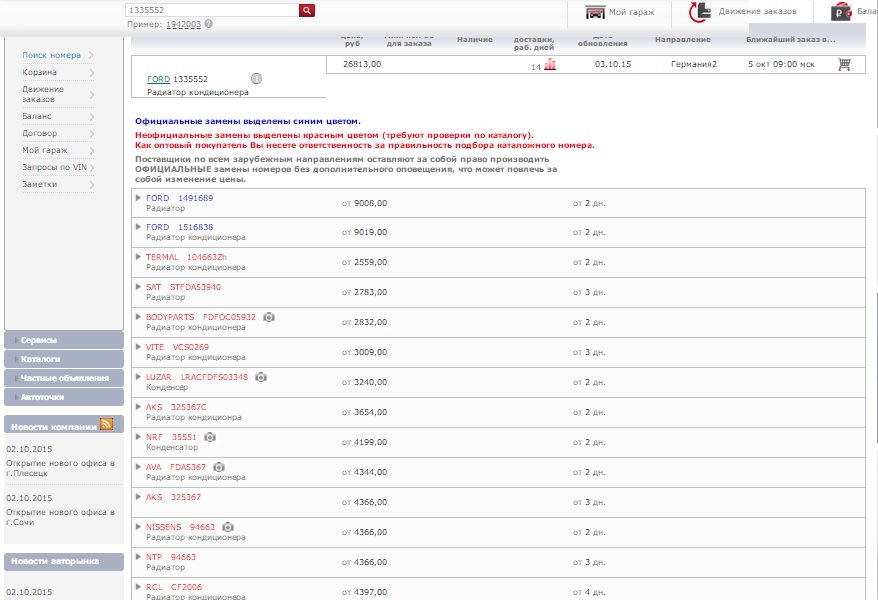Open the Мой гараж car icon

pyautogui.click(x=595, y=12)
